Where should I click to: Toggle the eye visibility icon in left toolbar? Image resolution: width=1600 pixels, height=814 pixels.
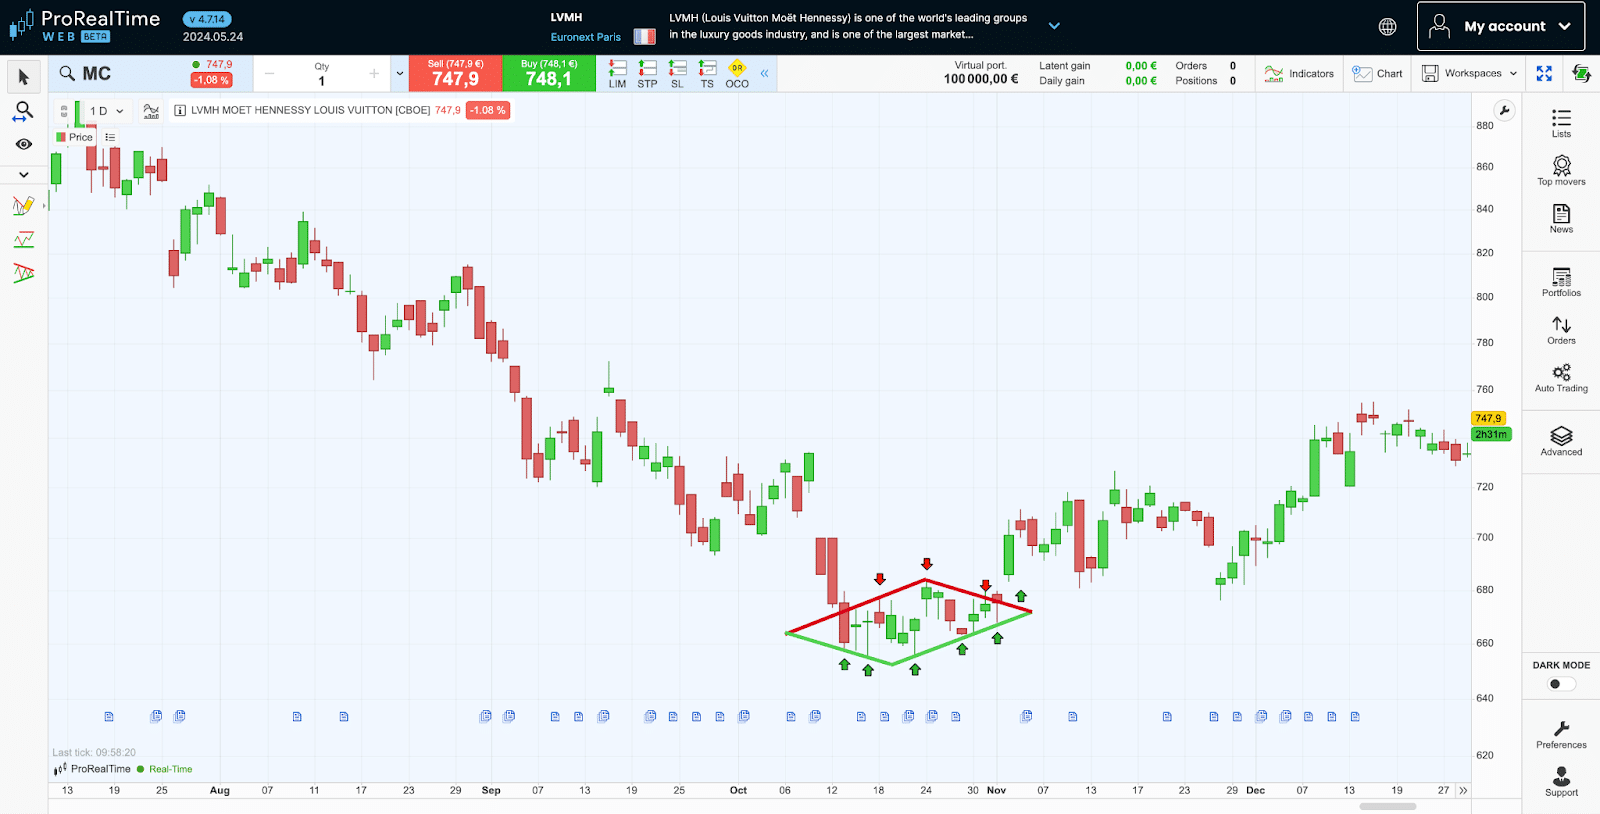click(x=23, y=144)
